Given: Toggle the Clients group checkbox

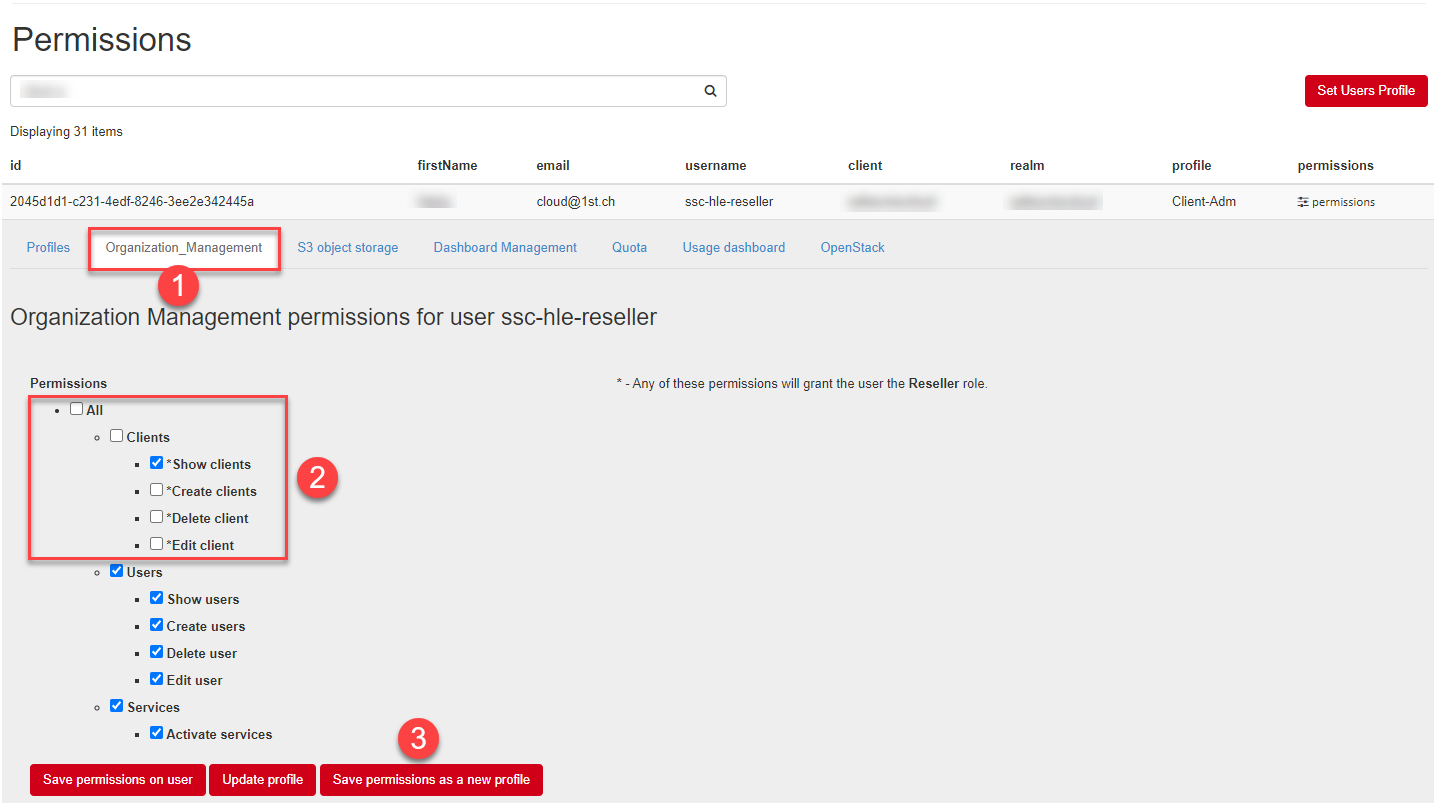Looking at the screenshot, I should 117,436.
